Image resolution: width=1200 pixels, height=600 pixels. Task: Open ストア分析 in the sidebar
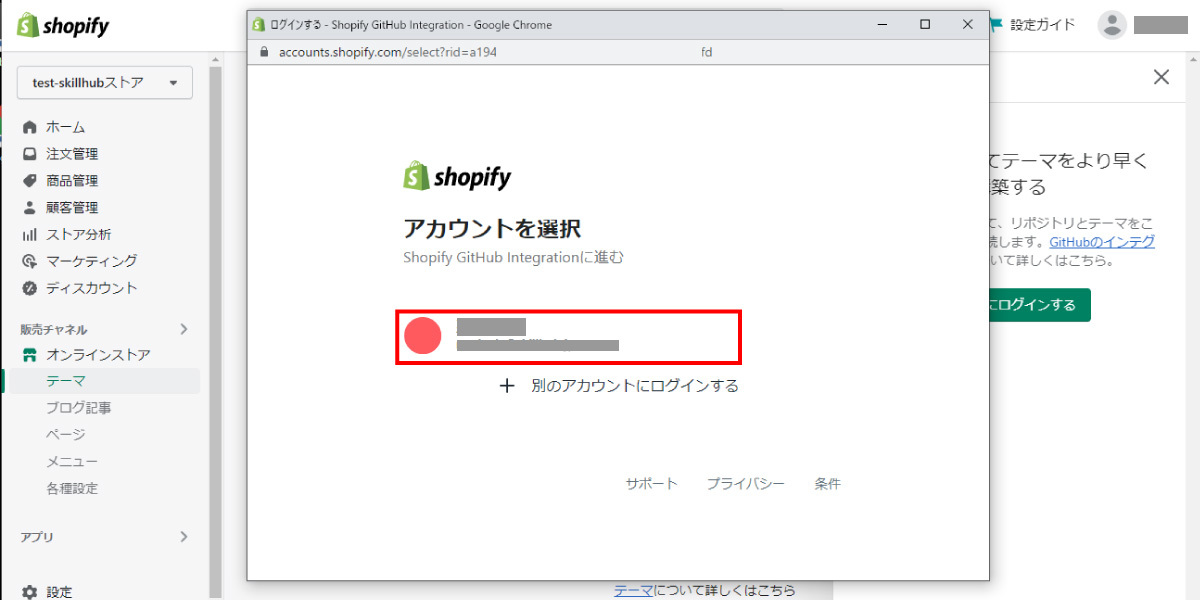pyautogui.click(x=78, y=235)
